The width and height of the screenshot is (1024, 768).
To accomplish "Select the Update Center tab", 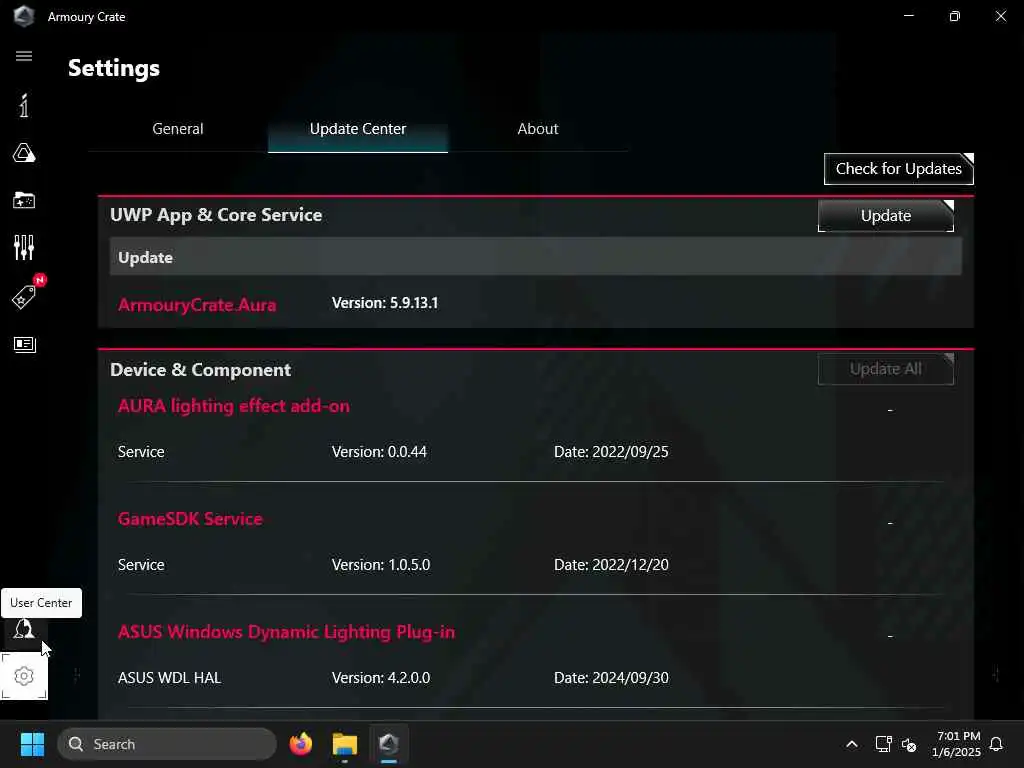I will pos(358,129).
